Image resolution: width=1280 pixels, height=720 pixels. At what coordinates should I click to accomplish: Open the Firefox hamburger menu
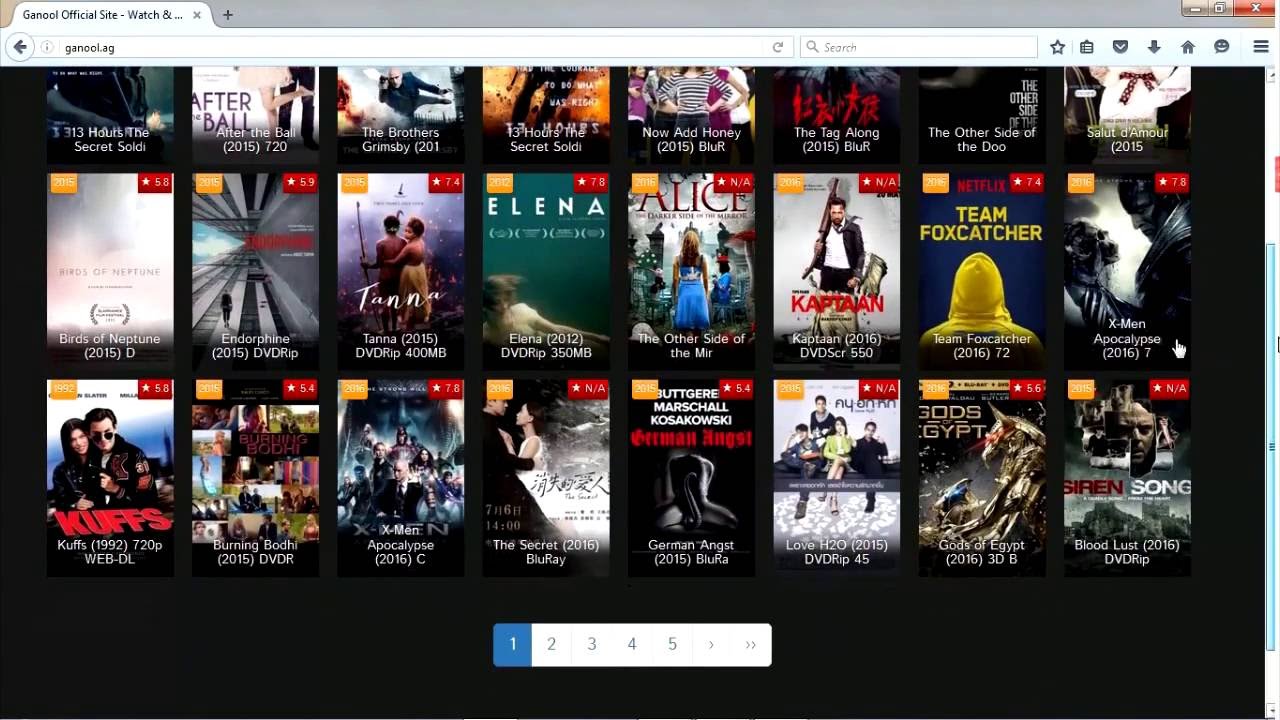1261,47
